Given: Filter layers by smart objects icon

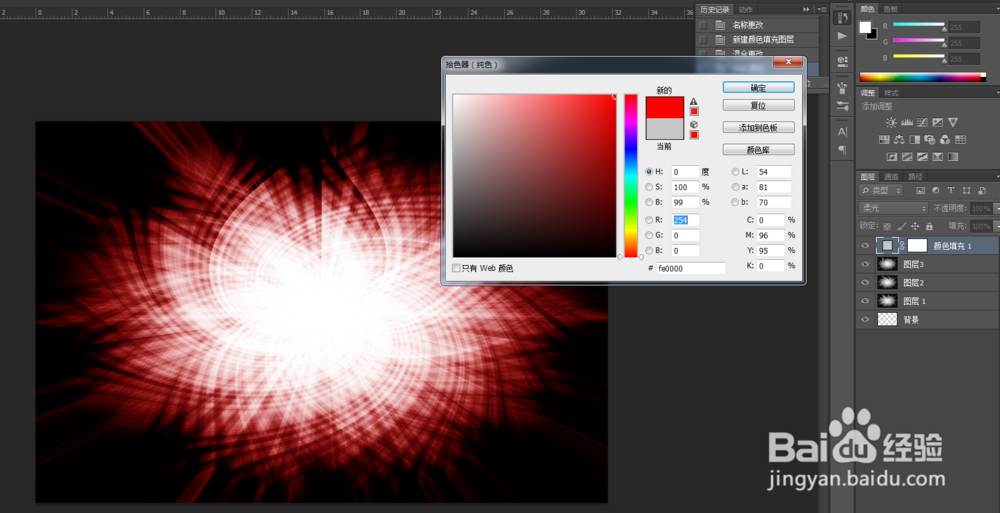Looking at the screenshot, I should [x=982, y=190].
